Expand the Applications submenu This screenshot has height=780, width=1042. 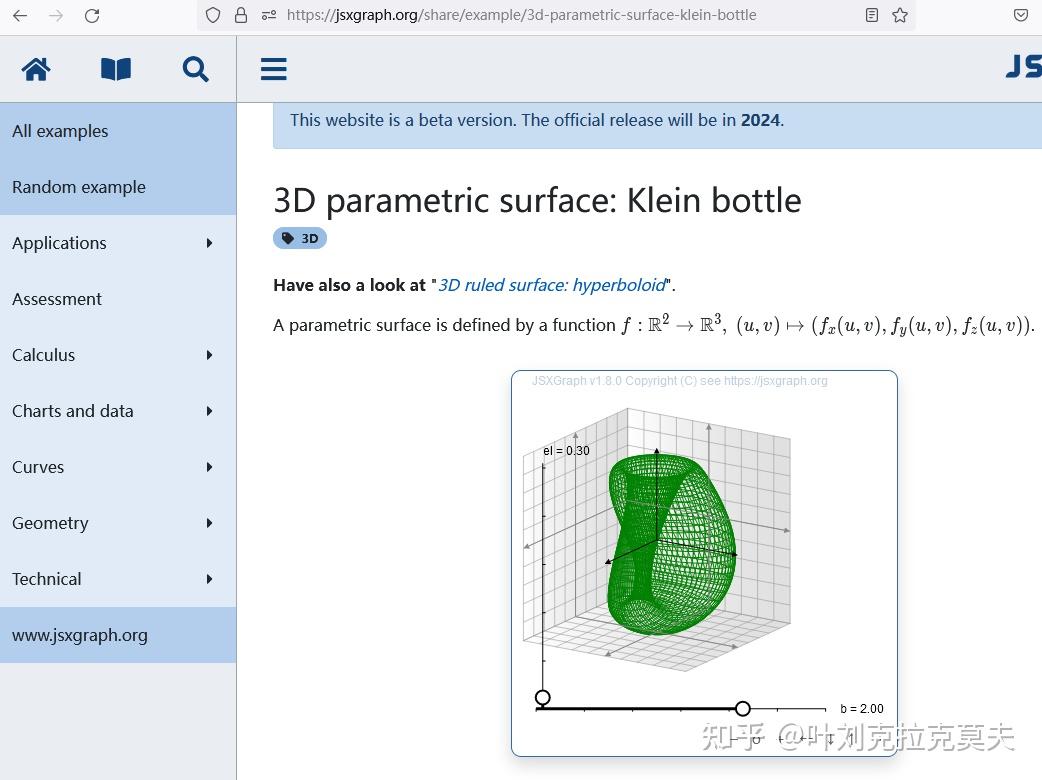click(x=59, y=243)
